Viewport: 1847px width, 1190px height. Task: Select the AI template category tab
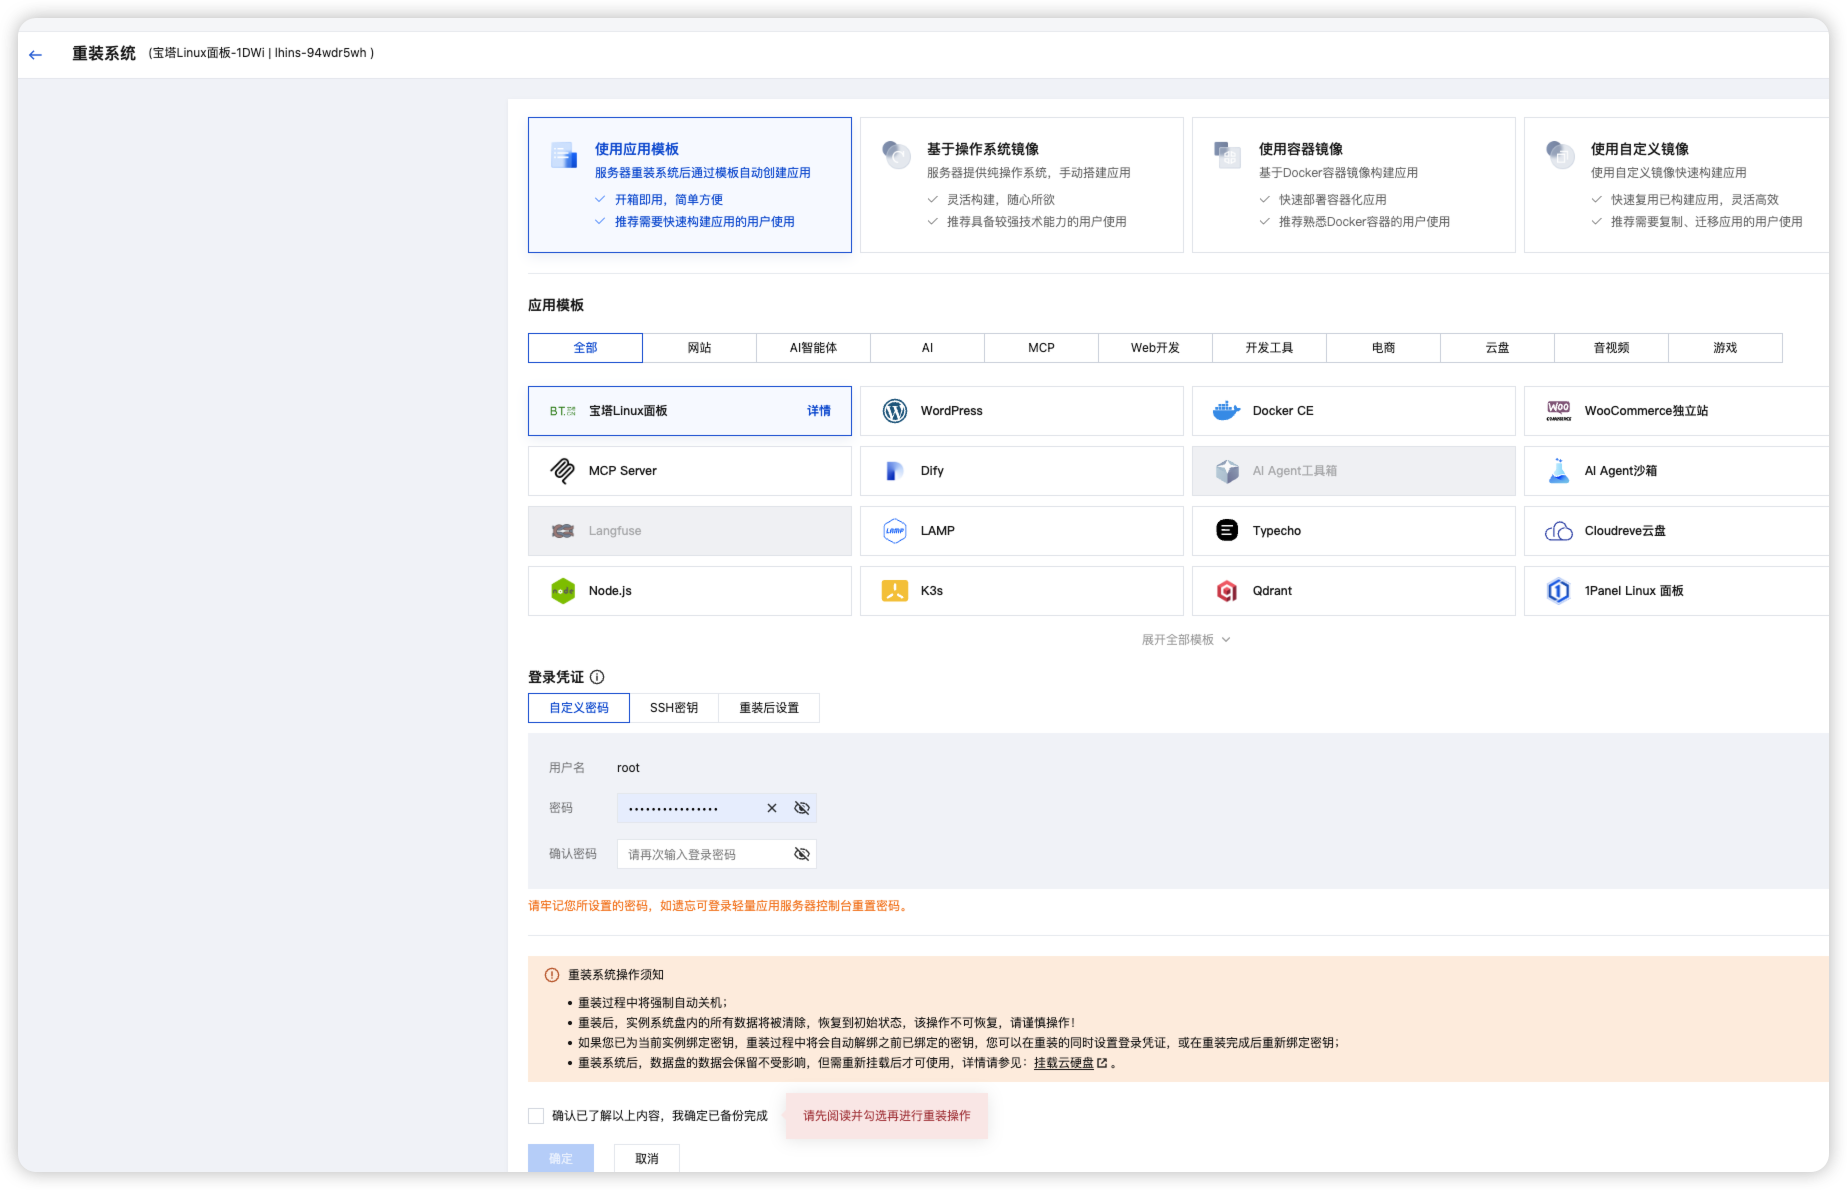point(928,348)
